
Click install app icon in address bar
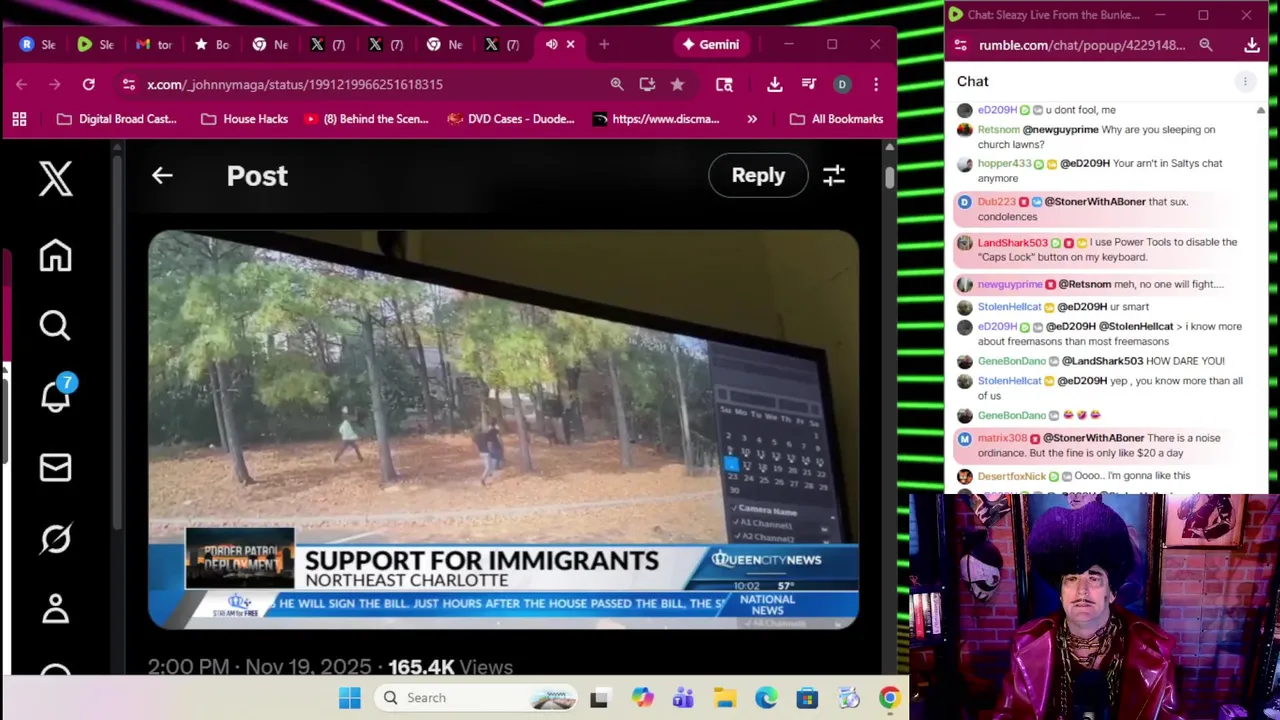click(647, 85)
